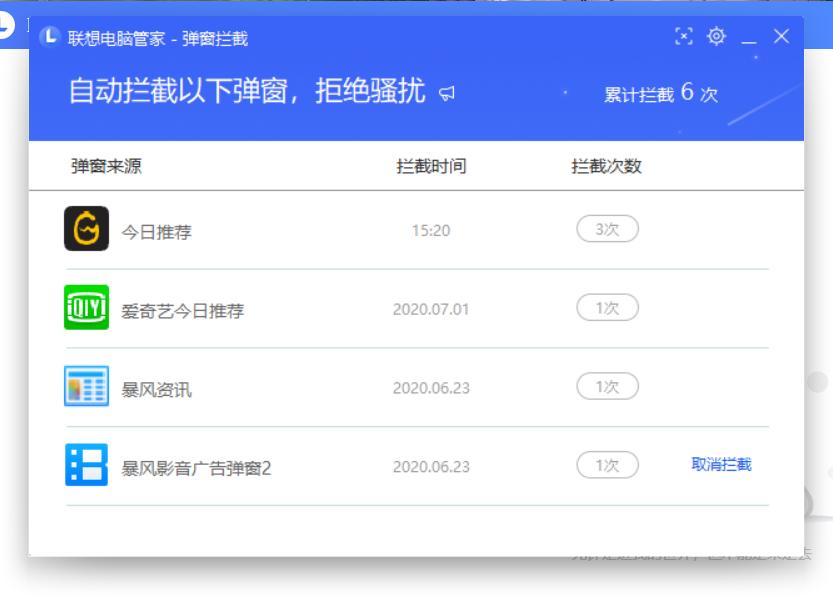This screenshot has width=833, height=598.
Task: Click the 今日推荐 yellow app icon
Action: 85,228
